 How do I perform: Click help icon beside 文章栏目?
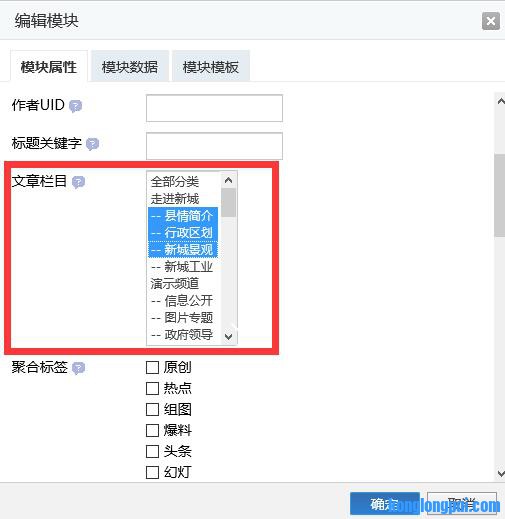tap(78, 182)
